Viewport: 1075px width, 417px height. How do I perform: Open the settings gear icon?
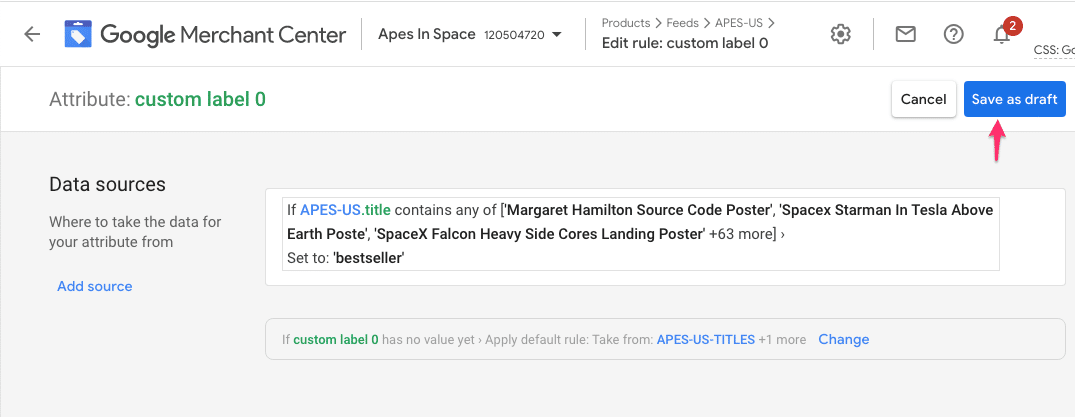point(841,34)
